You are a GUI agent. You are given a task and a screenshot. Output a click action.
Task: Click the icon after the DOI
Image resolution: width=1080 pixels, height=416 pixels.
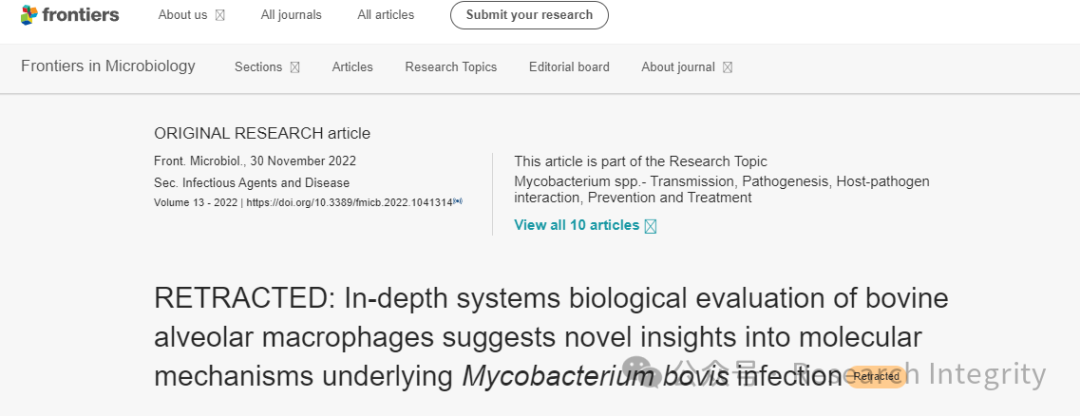[x=458, y=202]
